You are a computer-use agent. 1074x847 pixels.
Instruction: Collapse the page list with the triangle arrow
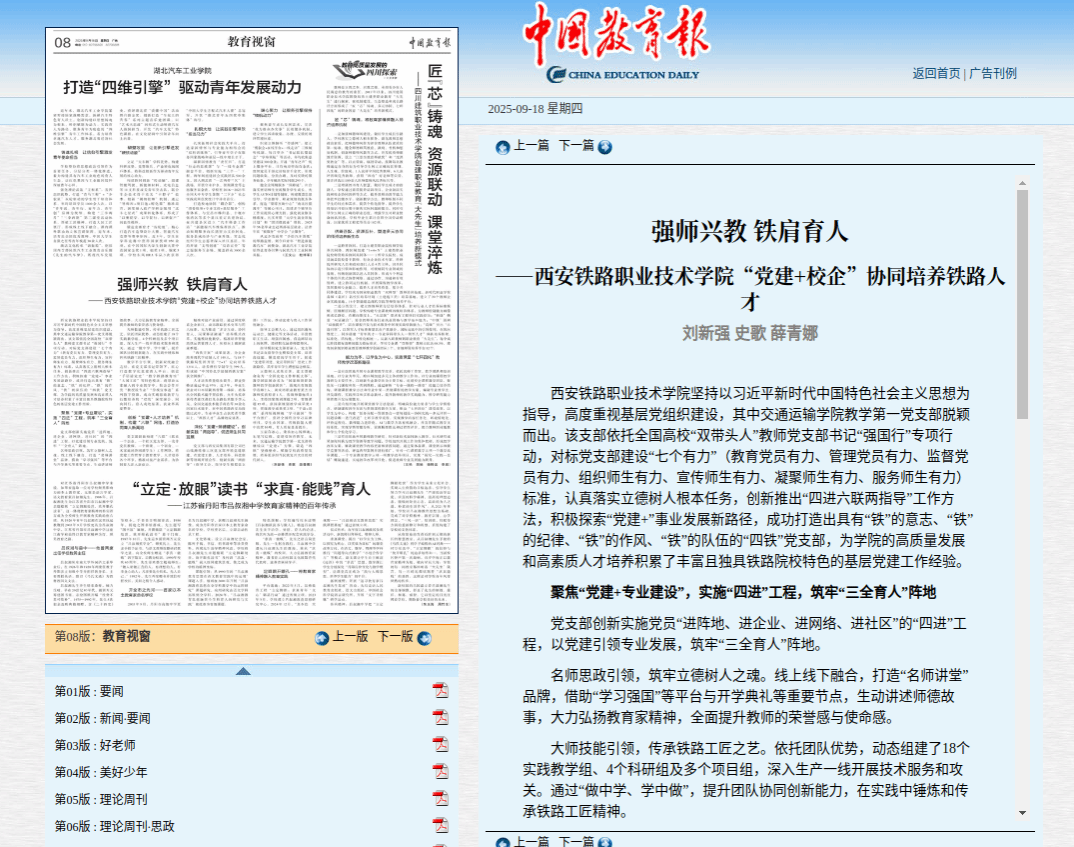click(243, 671)
